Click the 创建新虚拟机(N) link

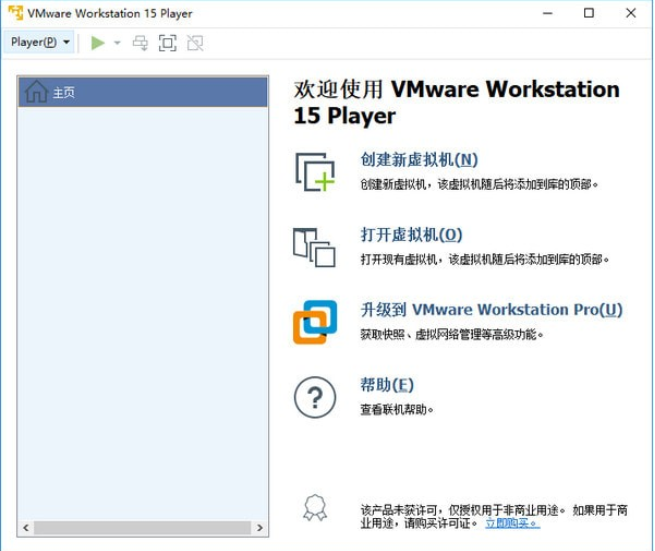point(419,160)
